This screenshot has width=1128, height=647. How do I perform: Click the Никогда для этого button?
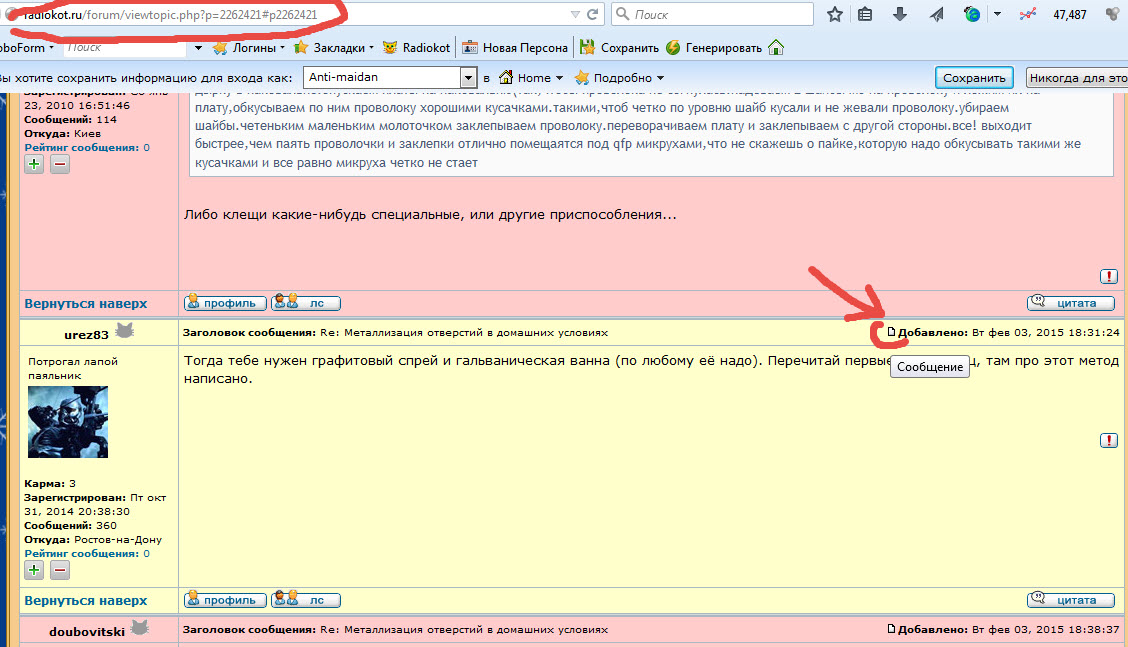click(1077, 78)
